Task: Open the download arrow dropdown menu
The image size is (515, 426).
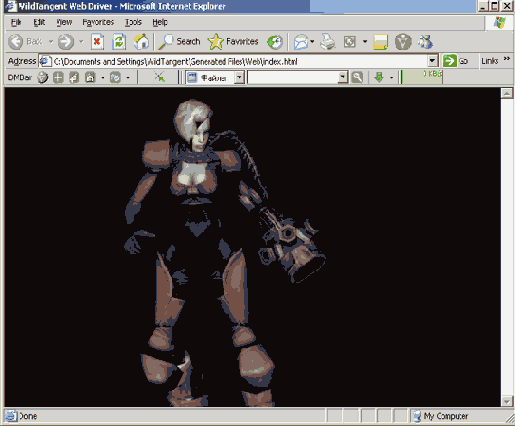Action: tap(392, 78)
